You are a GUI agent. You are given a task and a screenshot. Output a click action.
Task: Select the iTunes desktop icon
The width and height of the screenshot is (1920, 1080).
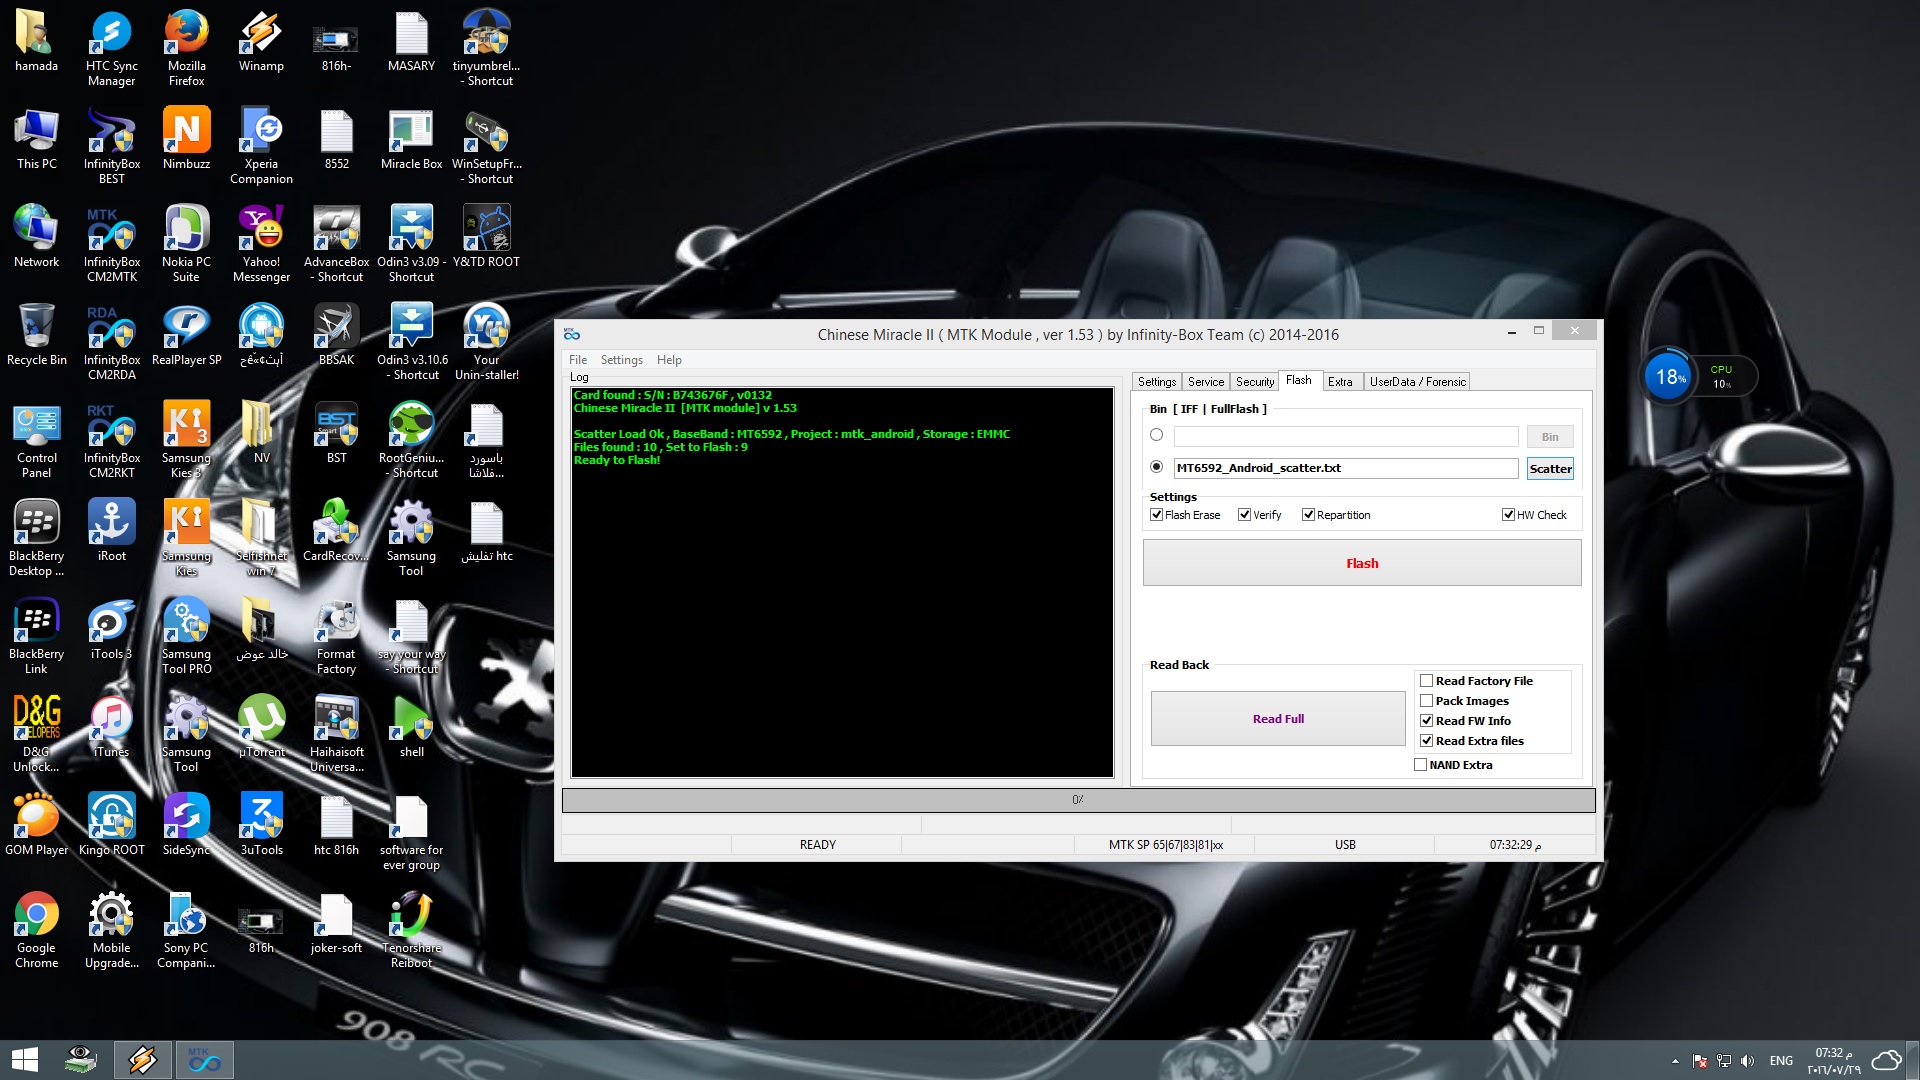tap(111, 728)
